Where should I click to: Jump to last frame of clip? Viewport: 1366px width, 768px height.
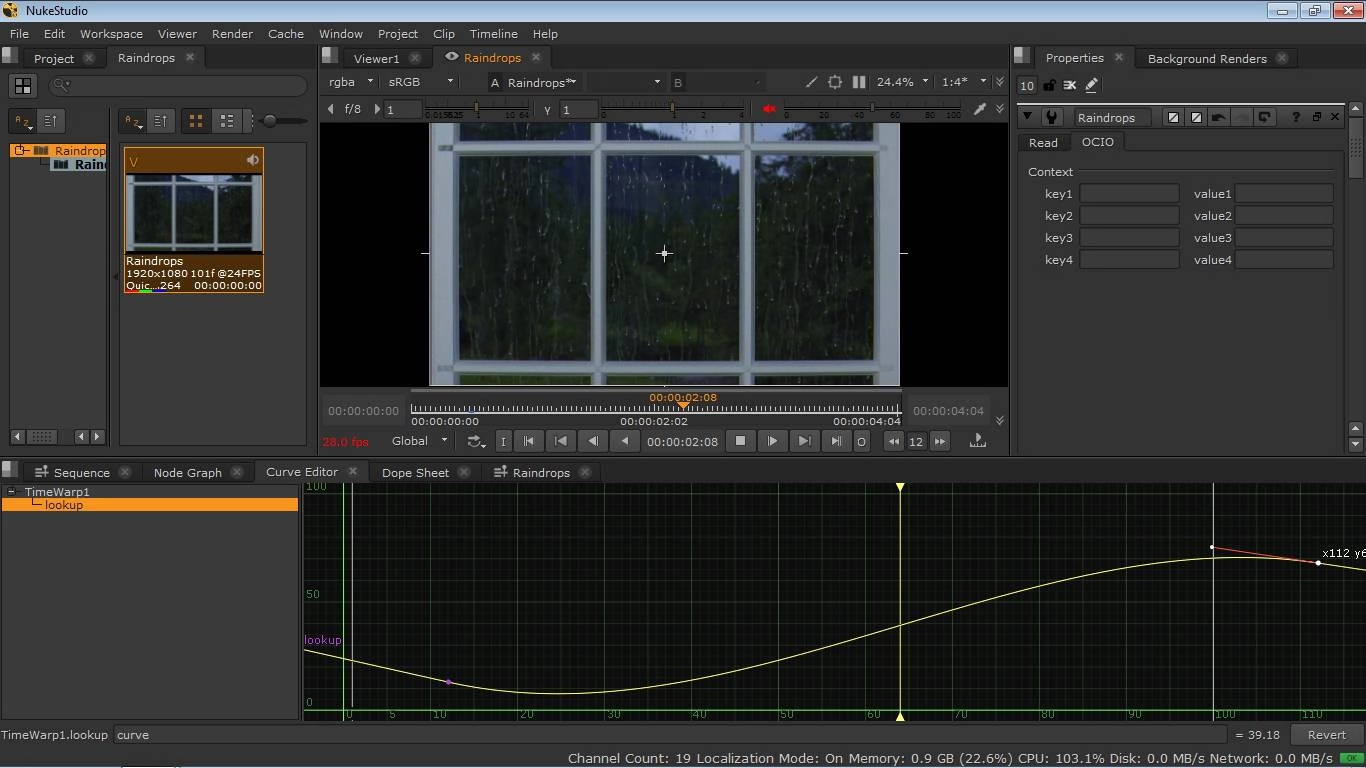click(x=836, y=441)
